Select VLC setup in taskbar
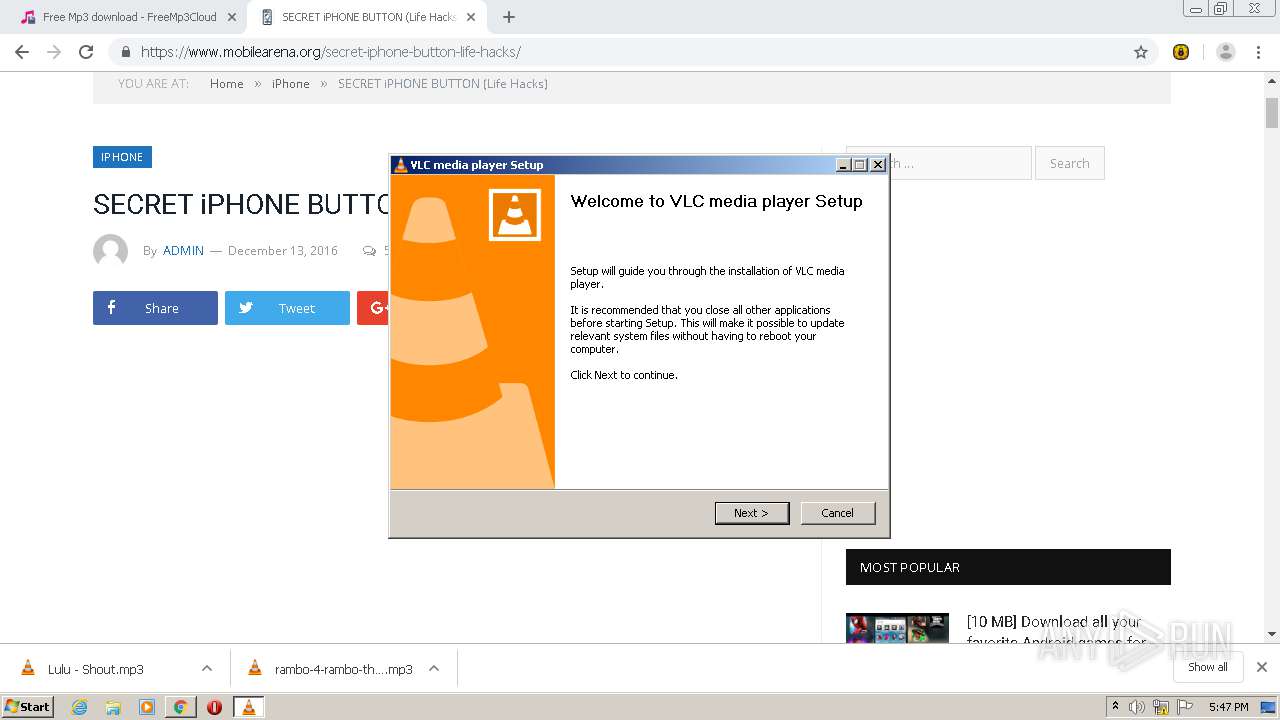 tap(249, 707)
